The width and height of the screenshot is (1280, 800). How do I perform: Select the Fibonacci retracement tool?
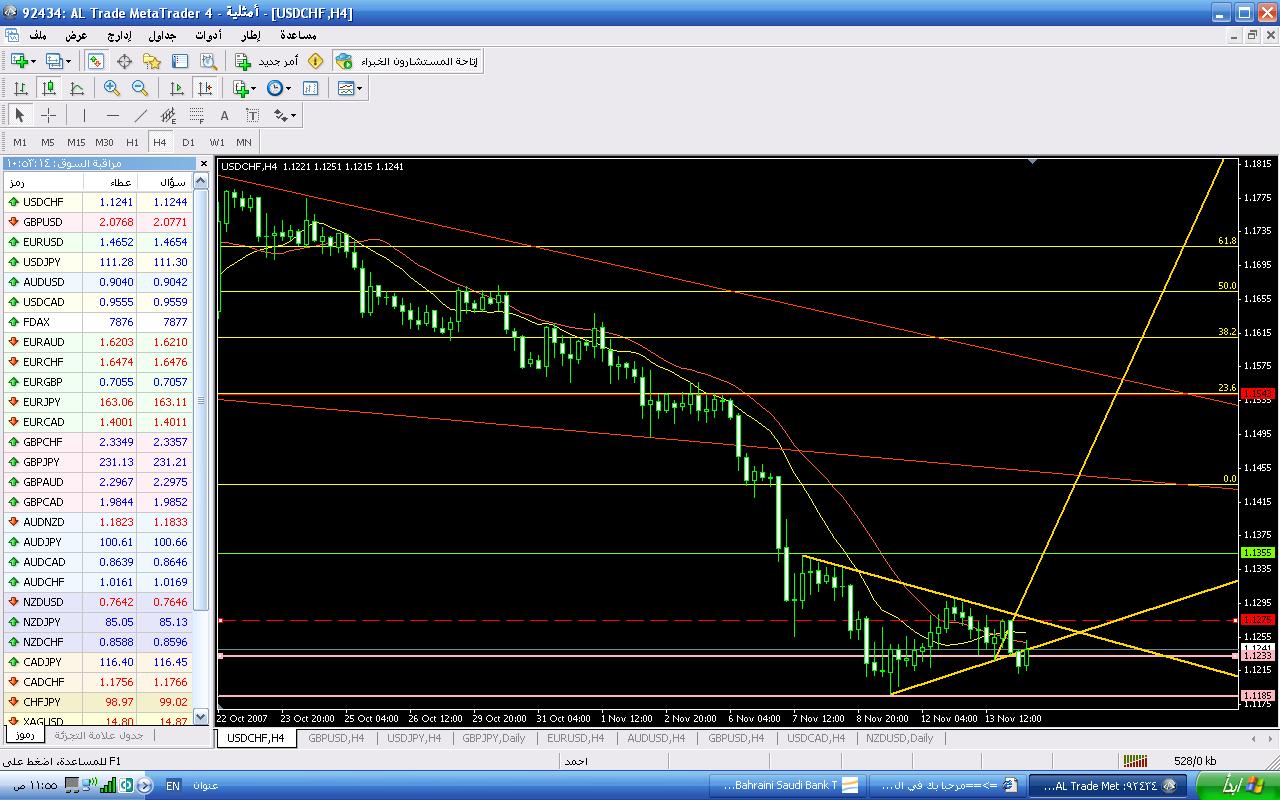click(197, 115)
